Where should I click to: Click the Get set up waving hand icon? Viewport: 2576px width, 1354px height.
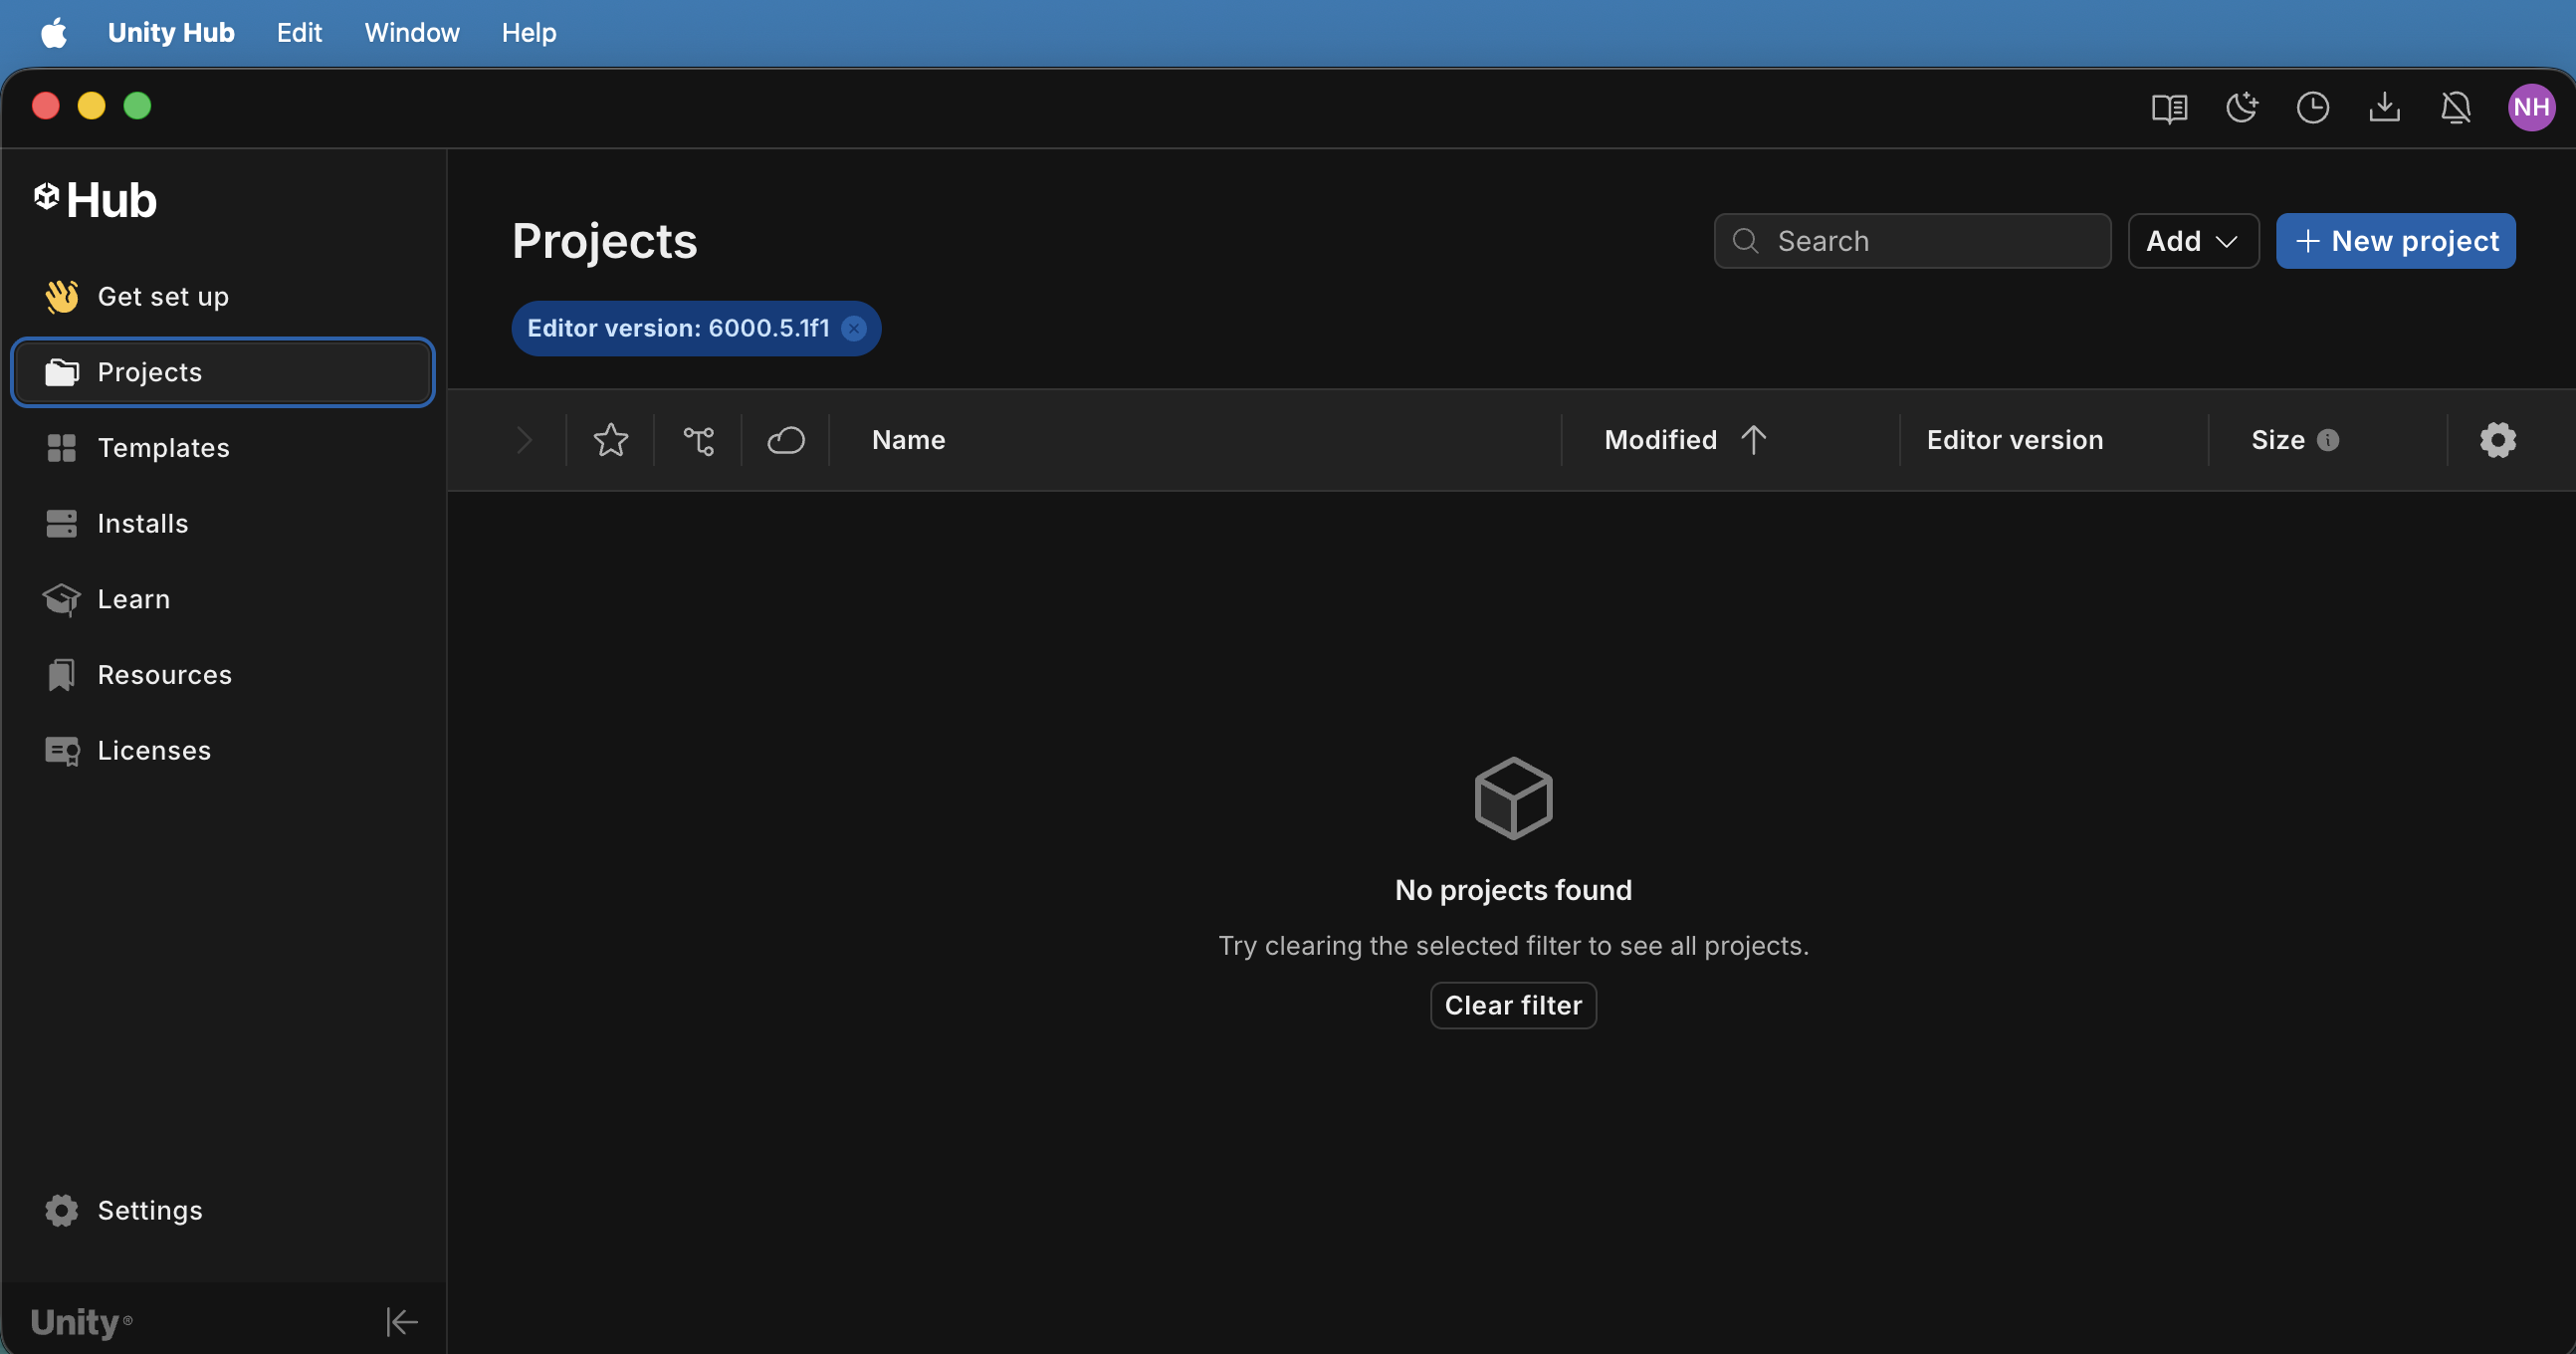click(61, 296)
